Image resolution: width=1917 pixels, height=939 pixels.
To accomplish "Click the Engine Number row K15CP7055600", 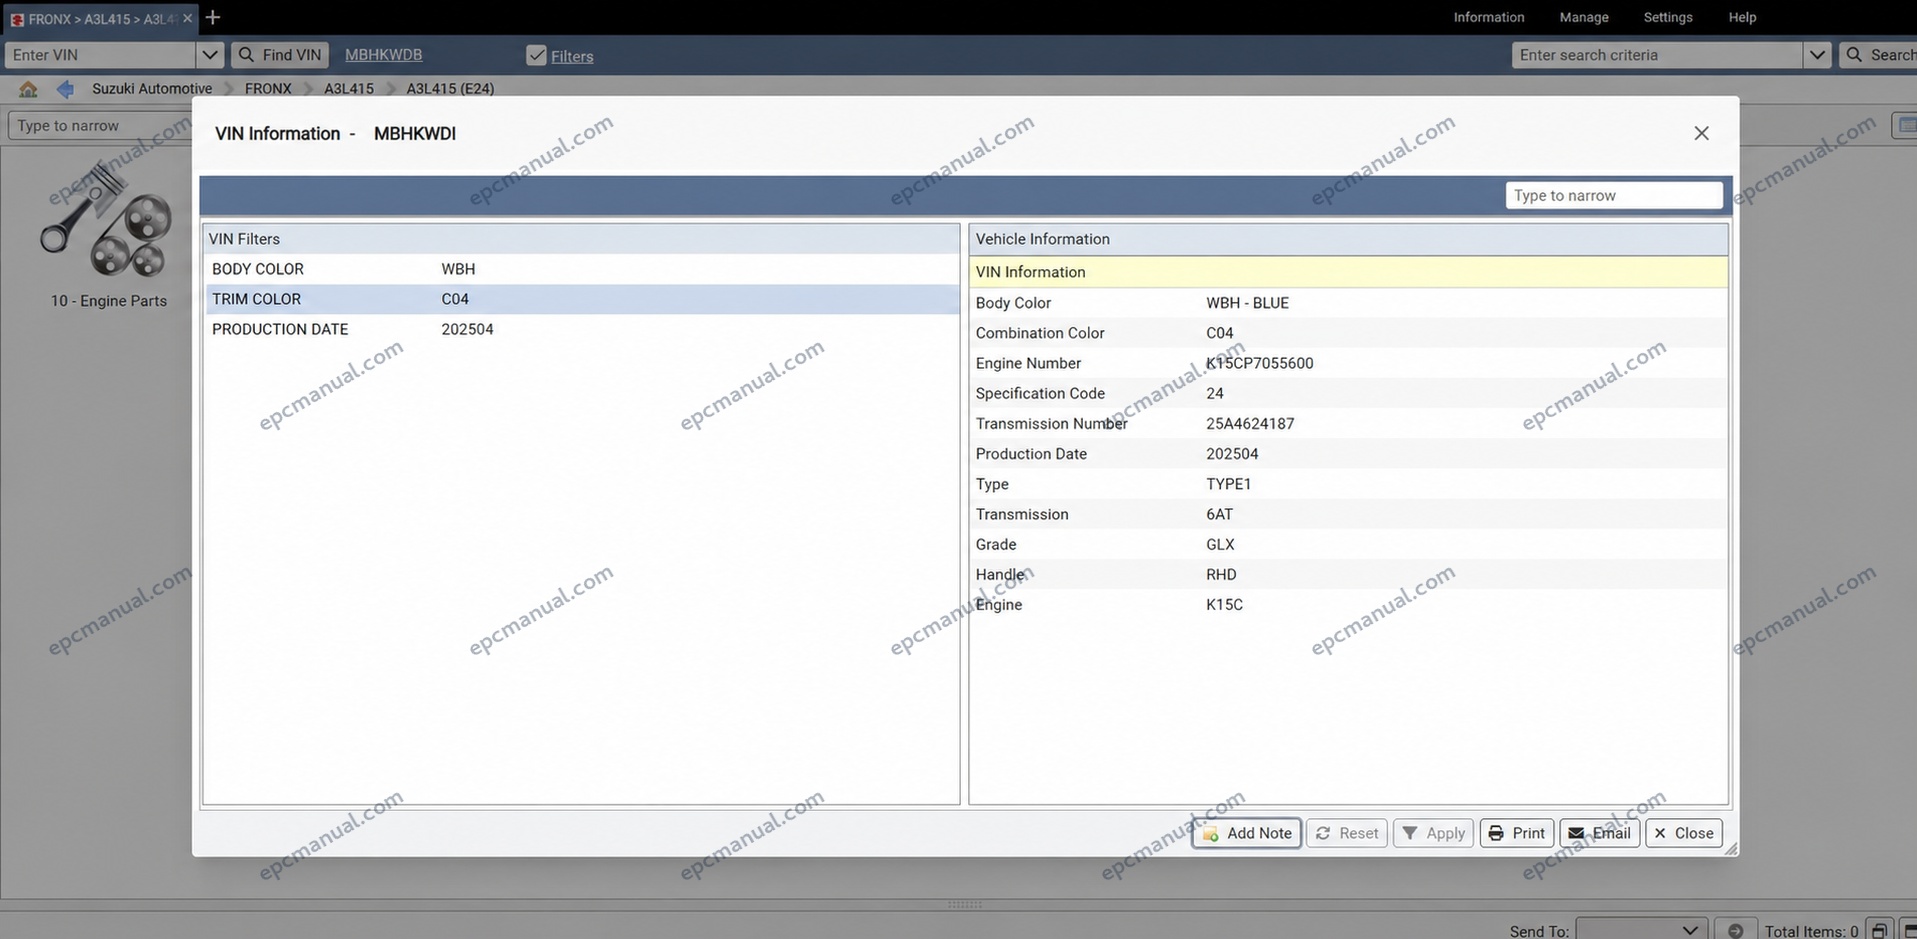I will coord(1348,363).
